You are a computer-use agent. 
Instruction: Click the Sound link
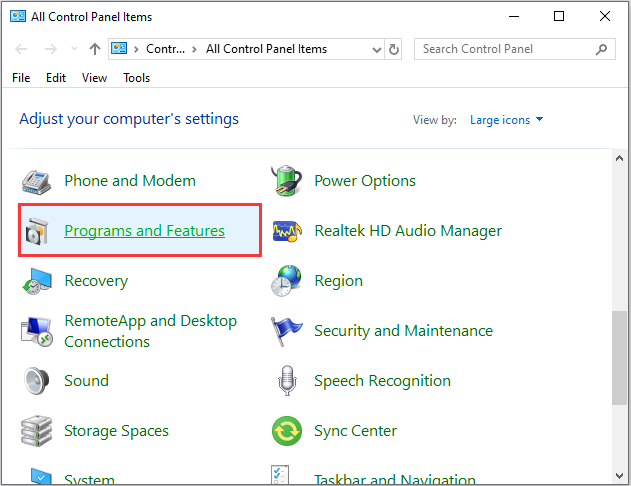(87, 381)
